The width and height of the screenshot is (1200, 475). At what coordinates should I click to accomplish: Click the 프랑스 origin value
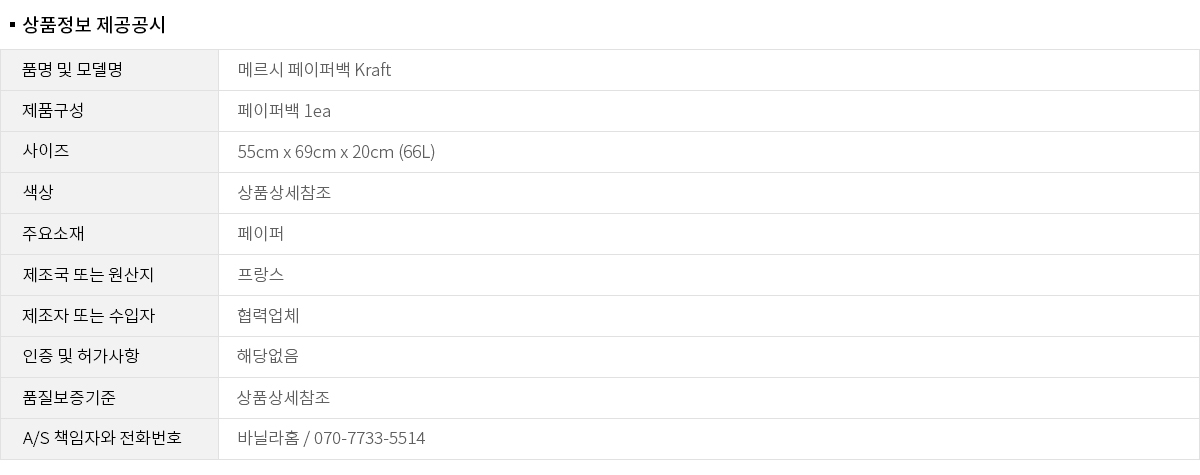(261, 275)
